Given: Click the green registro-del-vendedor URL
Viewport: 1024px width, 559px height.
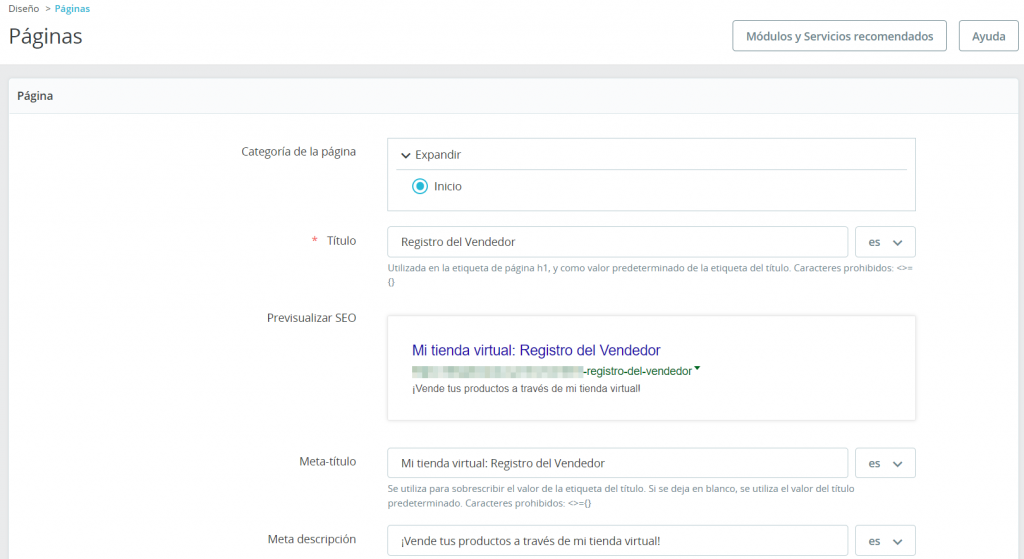Looking at the screenshot, I should click(637, 371).
